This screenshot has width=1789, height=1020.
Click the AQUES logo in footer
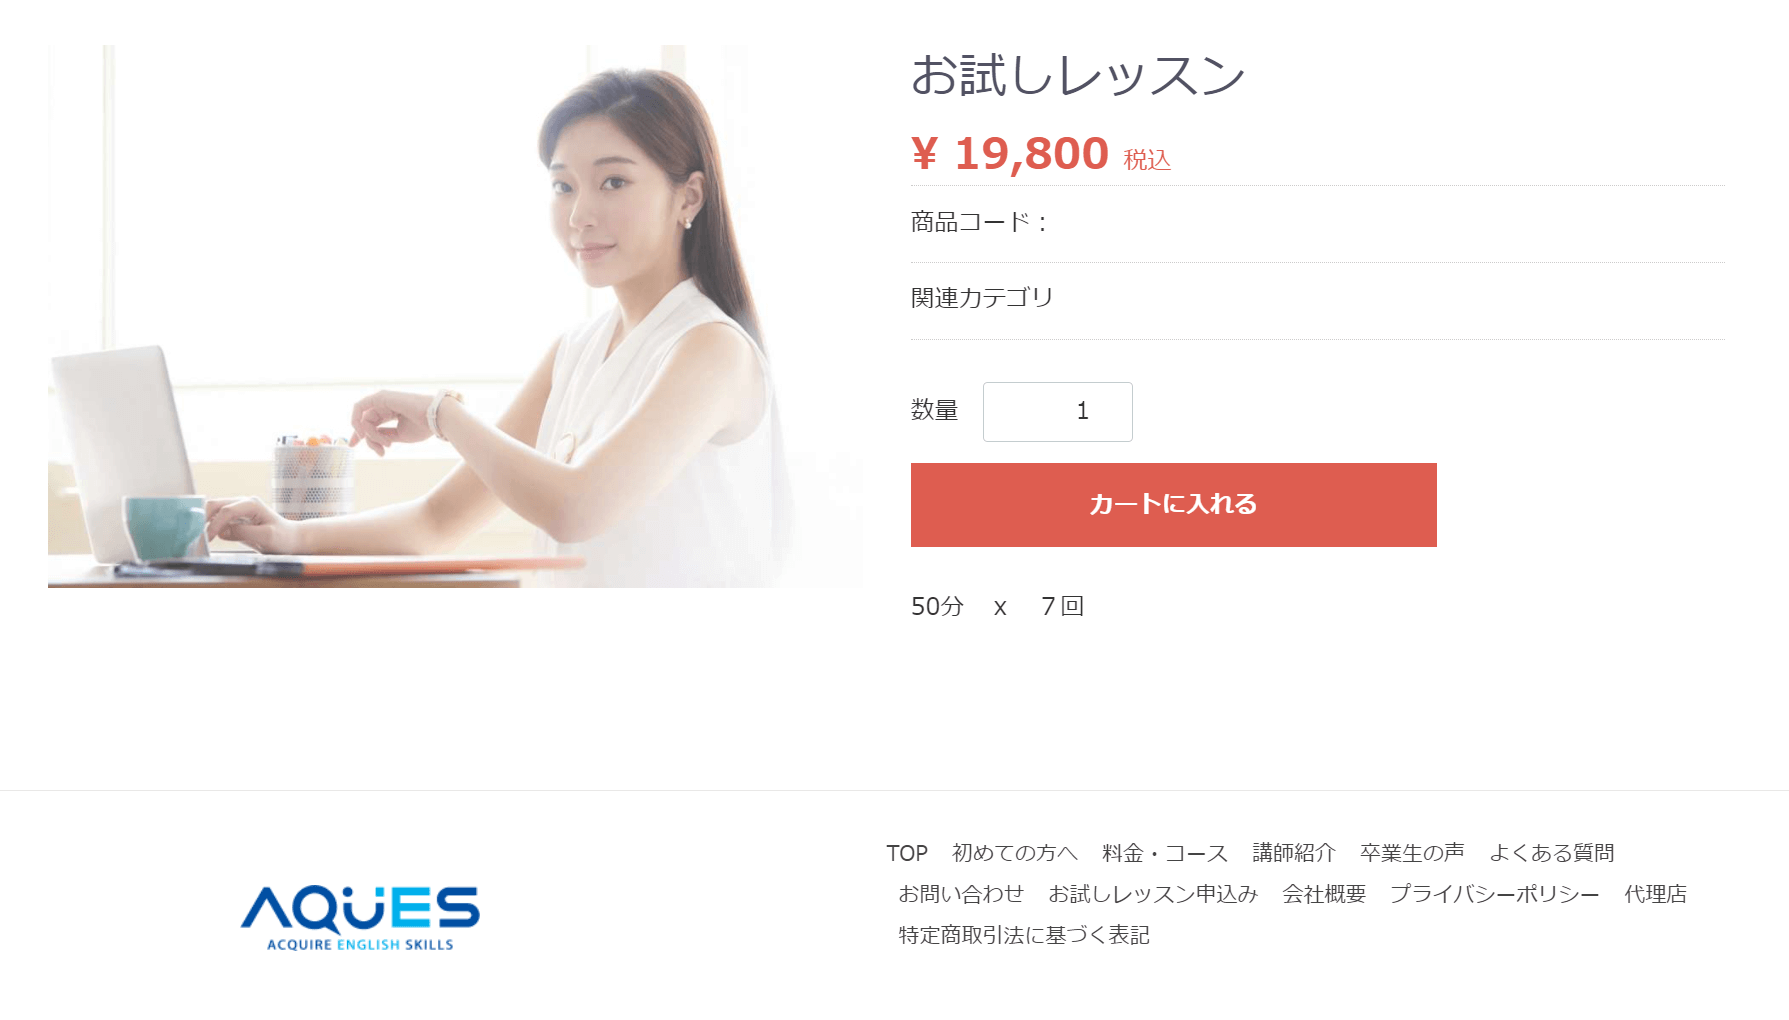coord(360,918)
